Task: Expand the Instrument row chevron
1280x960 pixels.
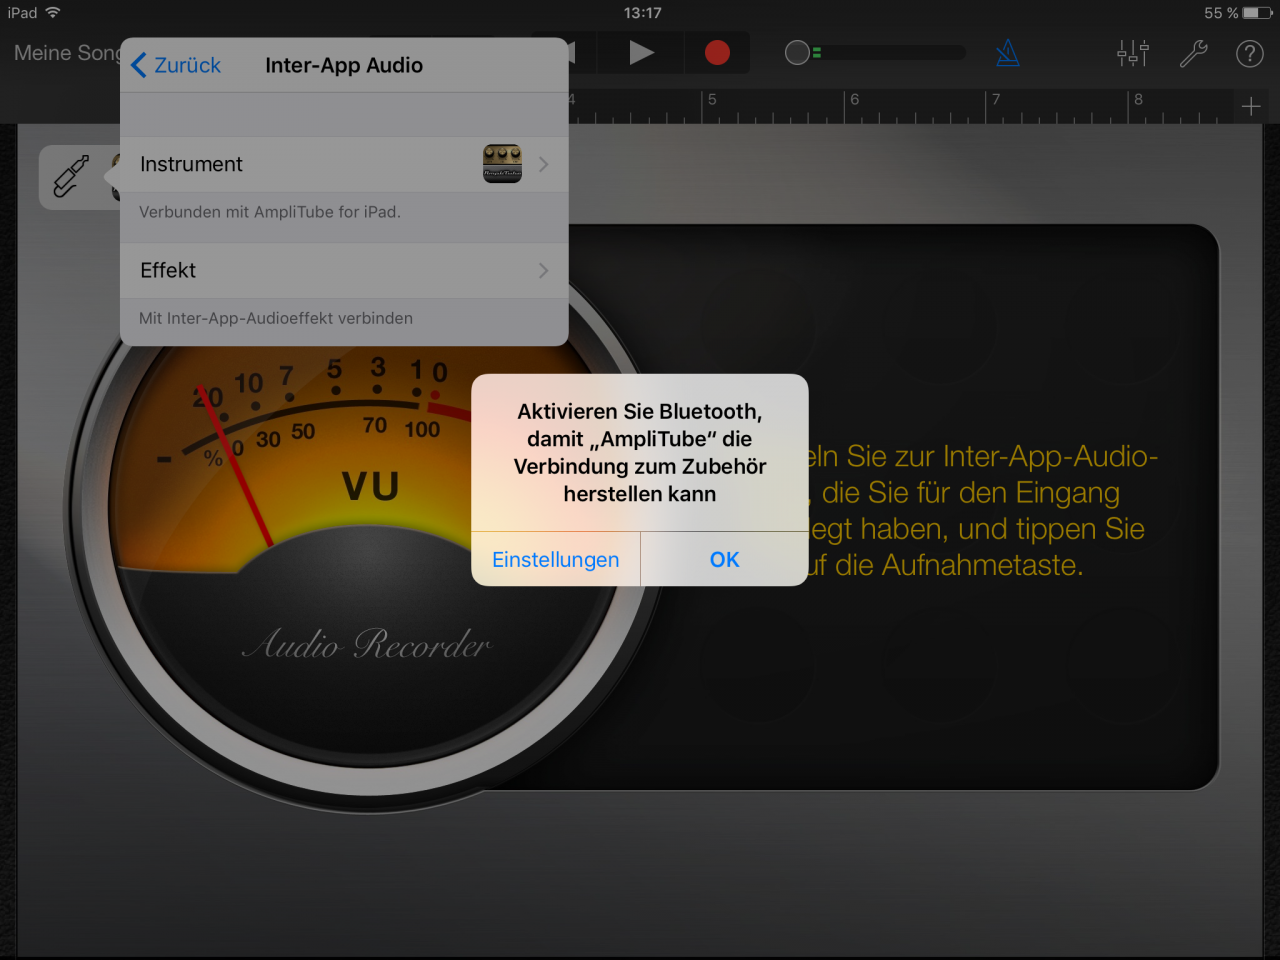Action: (543, 164)
